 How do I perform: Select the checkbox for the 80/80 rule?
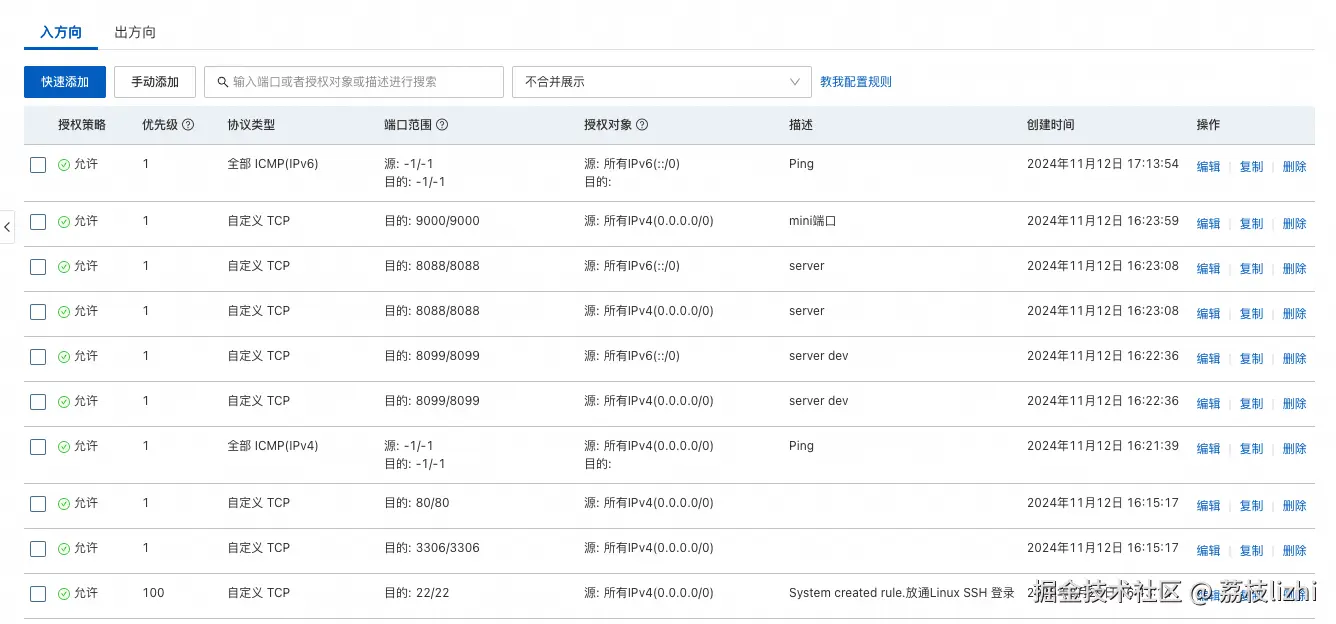38,504
